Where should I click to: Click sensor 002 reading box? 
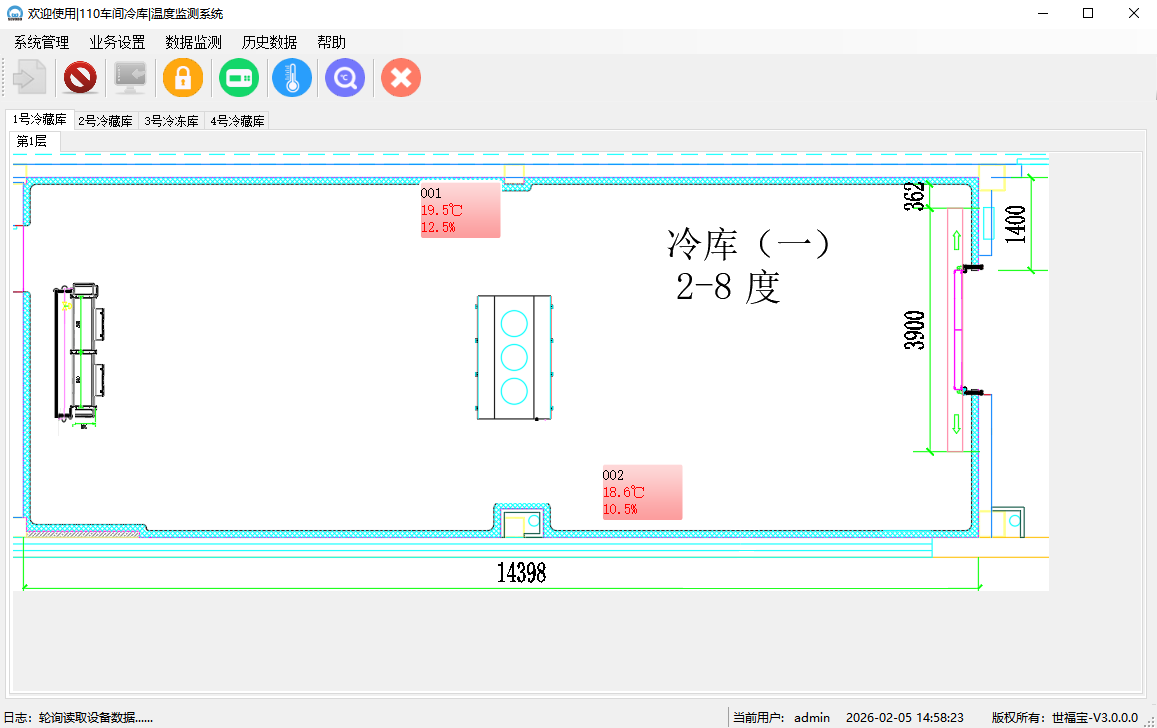point(641,492)
